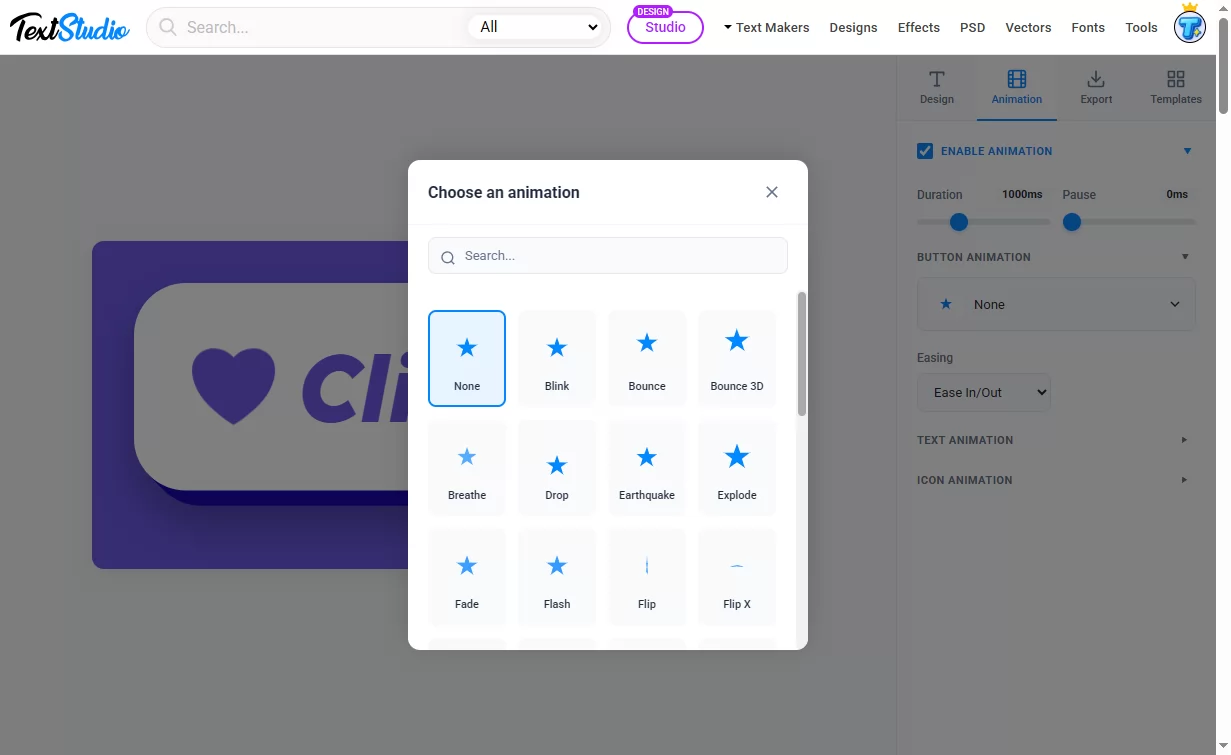Screen dimensions: 1231x755
Task: Open the Export panel icon
Action: tap(1096, 79)
